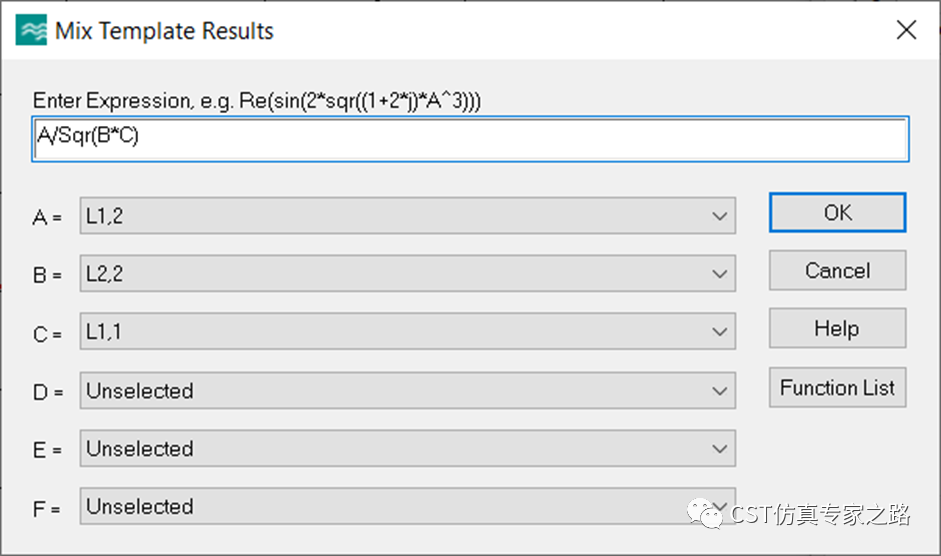Click the Cancel button
Image resolution: width=941 pixels, height=556 pixels.
click(x=837, y=270)
